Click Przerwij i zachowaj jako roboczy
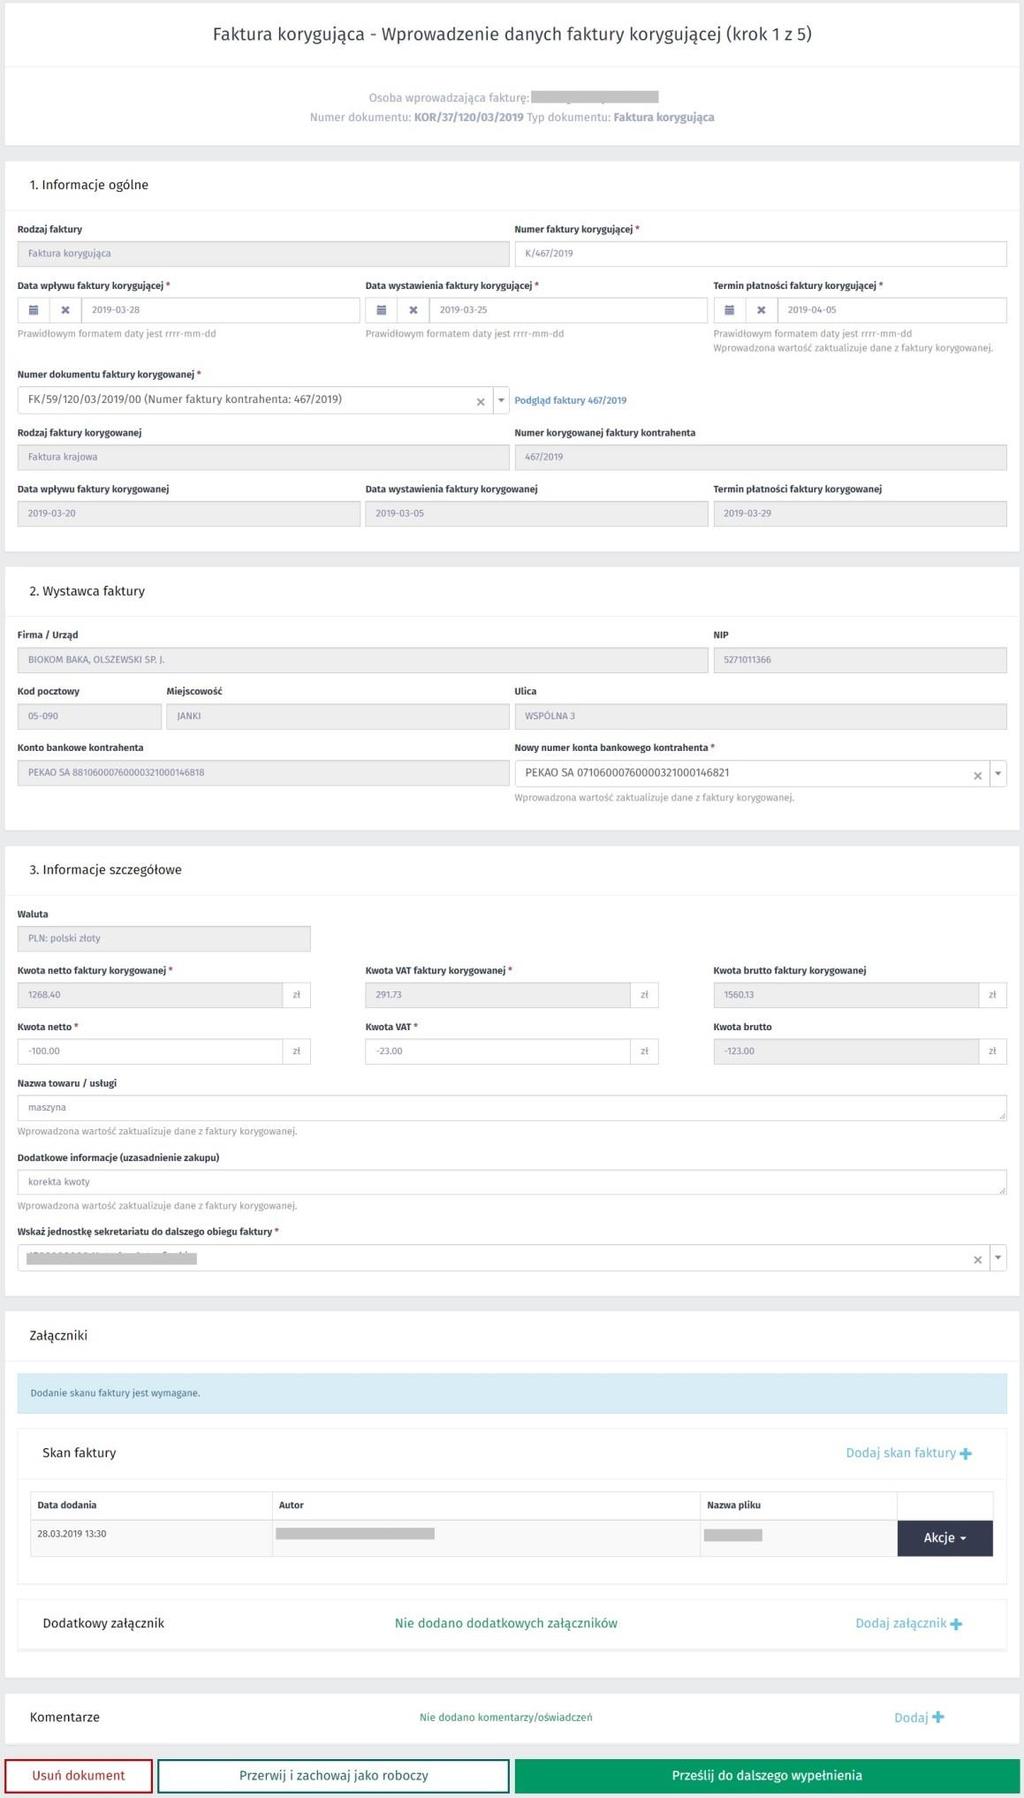The image size is (1024, 1798). (x=333, y=1775)
